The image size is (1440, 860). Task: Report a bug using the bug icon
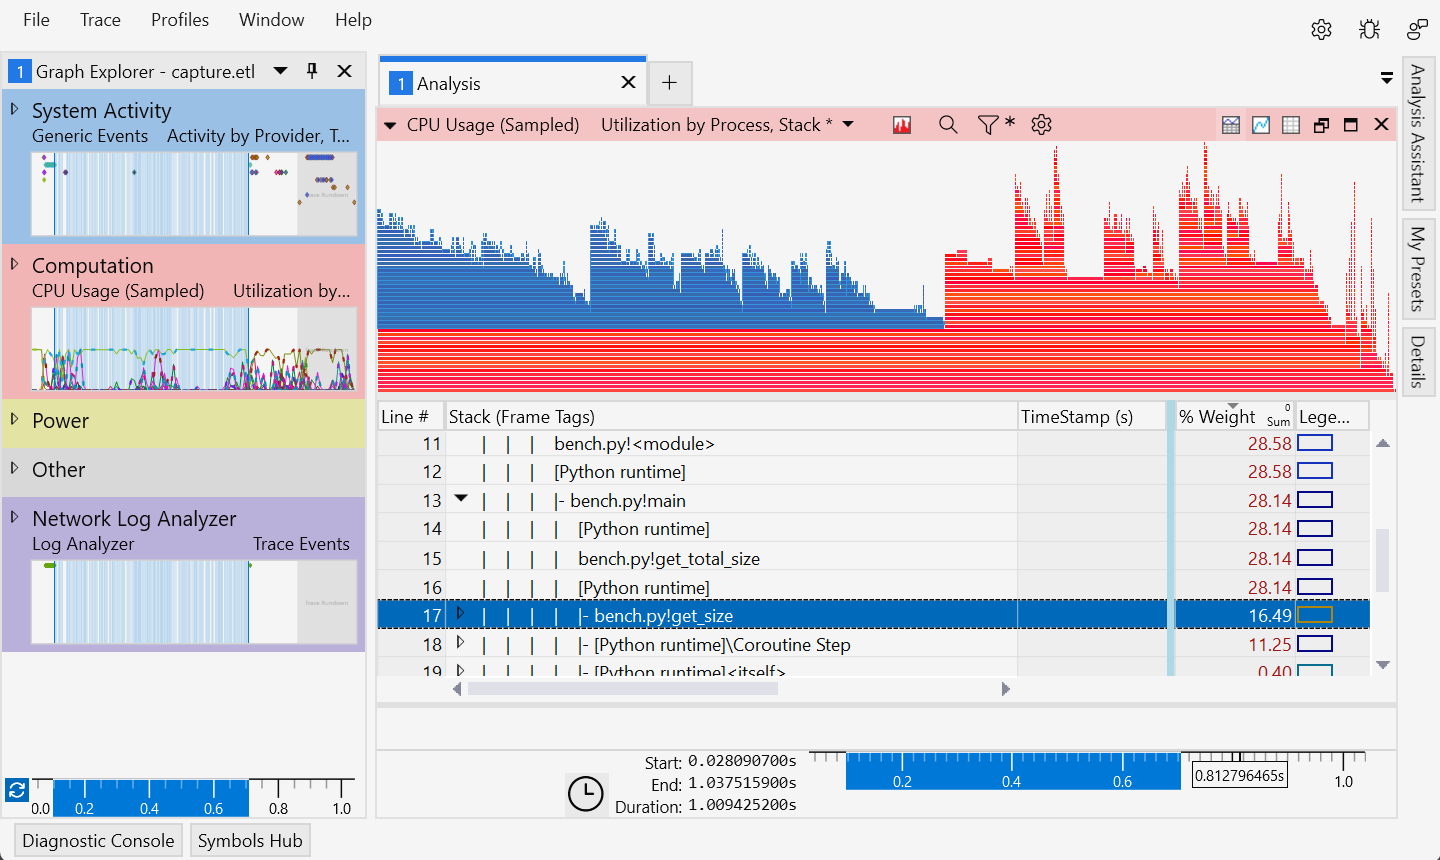click(x=1369, y=29)
